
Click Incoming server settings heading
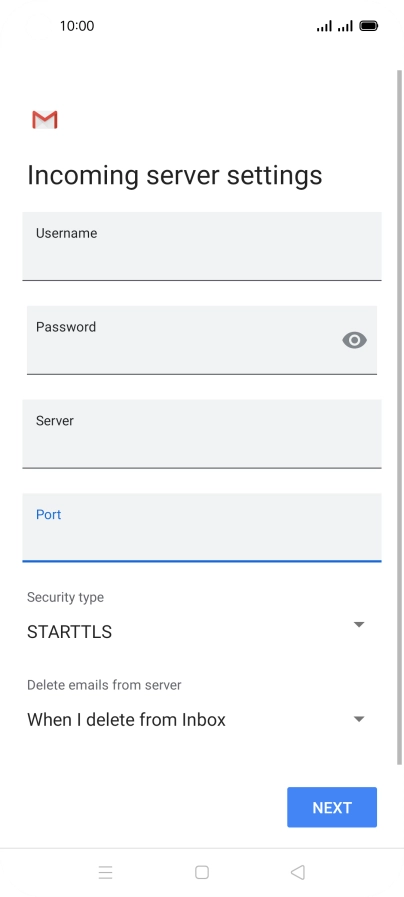[175, 176]
